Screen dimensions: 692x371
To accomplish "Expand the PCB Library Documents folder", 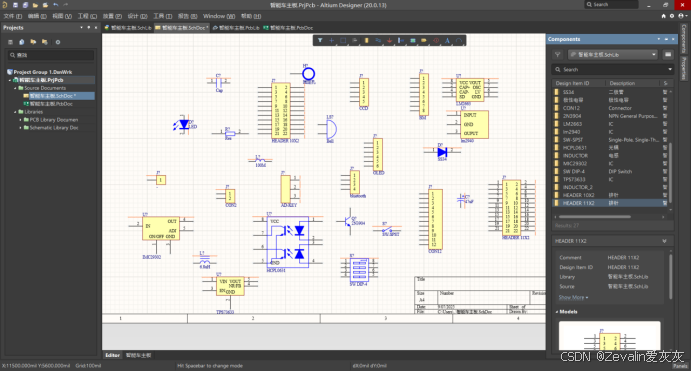I will pos(20,120).
